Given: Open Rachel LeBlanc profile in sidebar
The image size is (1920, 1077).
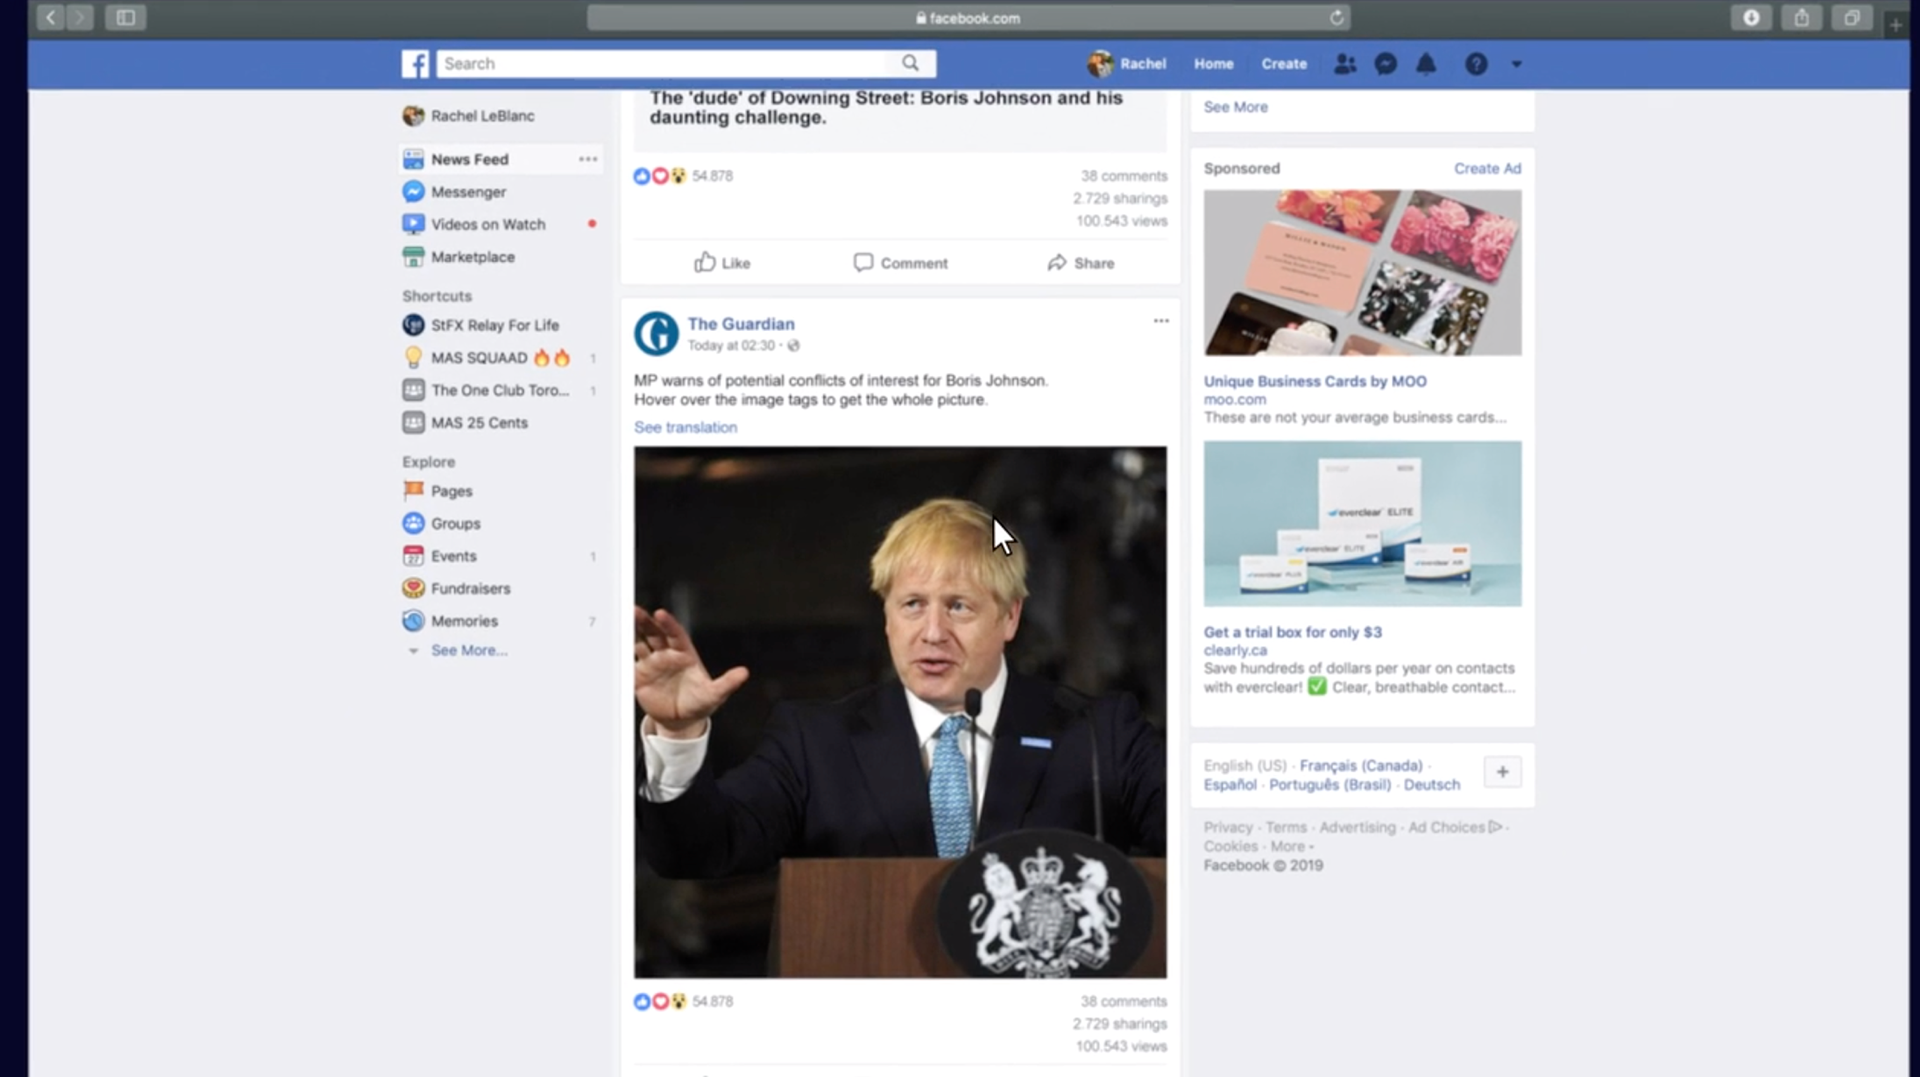Looking at the screenshot, I should [x=469, y=116].
